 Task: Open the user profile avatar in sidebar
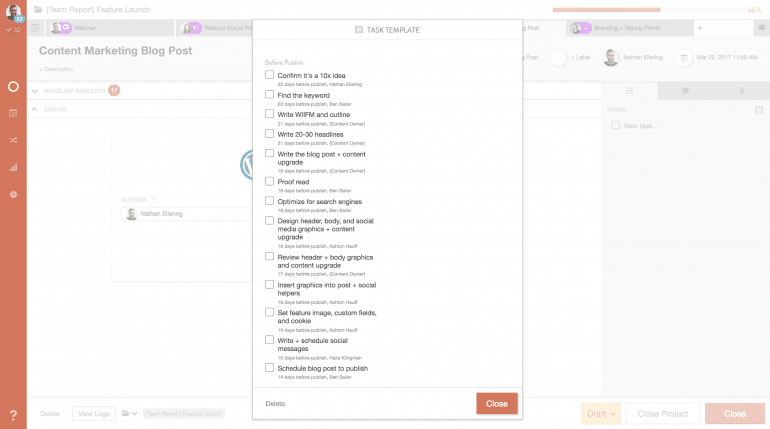click(13, 13)
